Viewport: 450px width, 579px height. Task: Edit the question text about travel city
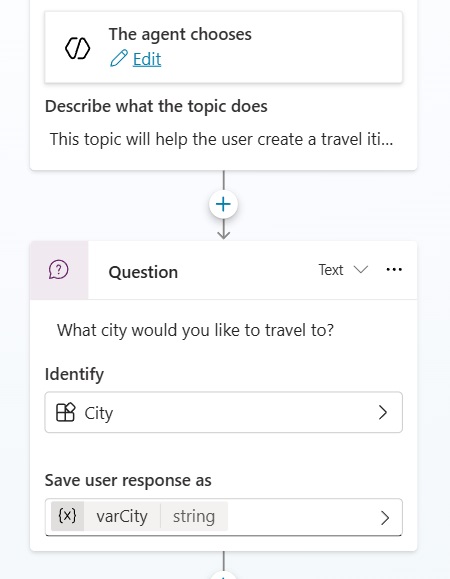click(195, 330)
